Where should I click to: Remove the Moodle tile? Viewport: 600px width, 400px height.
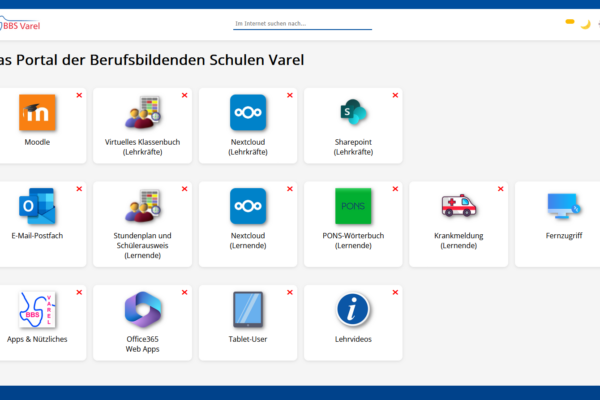[x=79, y=95]
